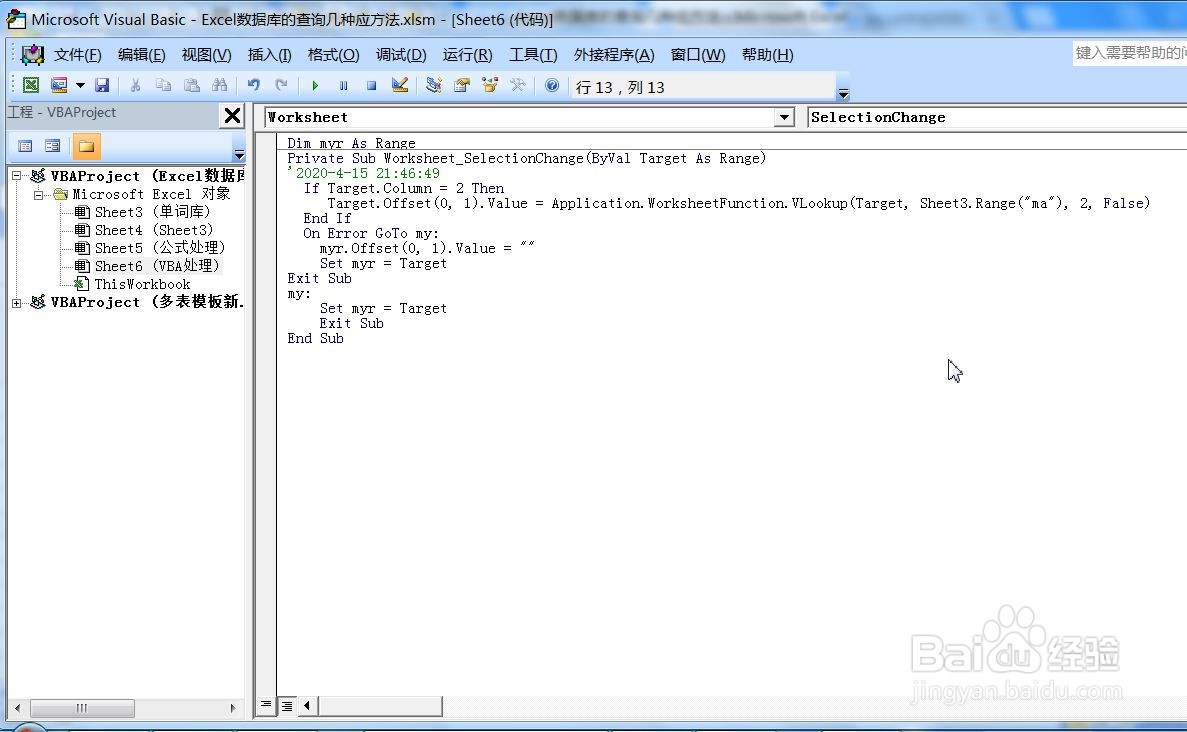Close the project explorer pane

tap(232, 116)
